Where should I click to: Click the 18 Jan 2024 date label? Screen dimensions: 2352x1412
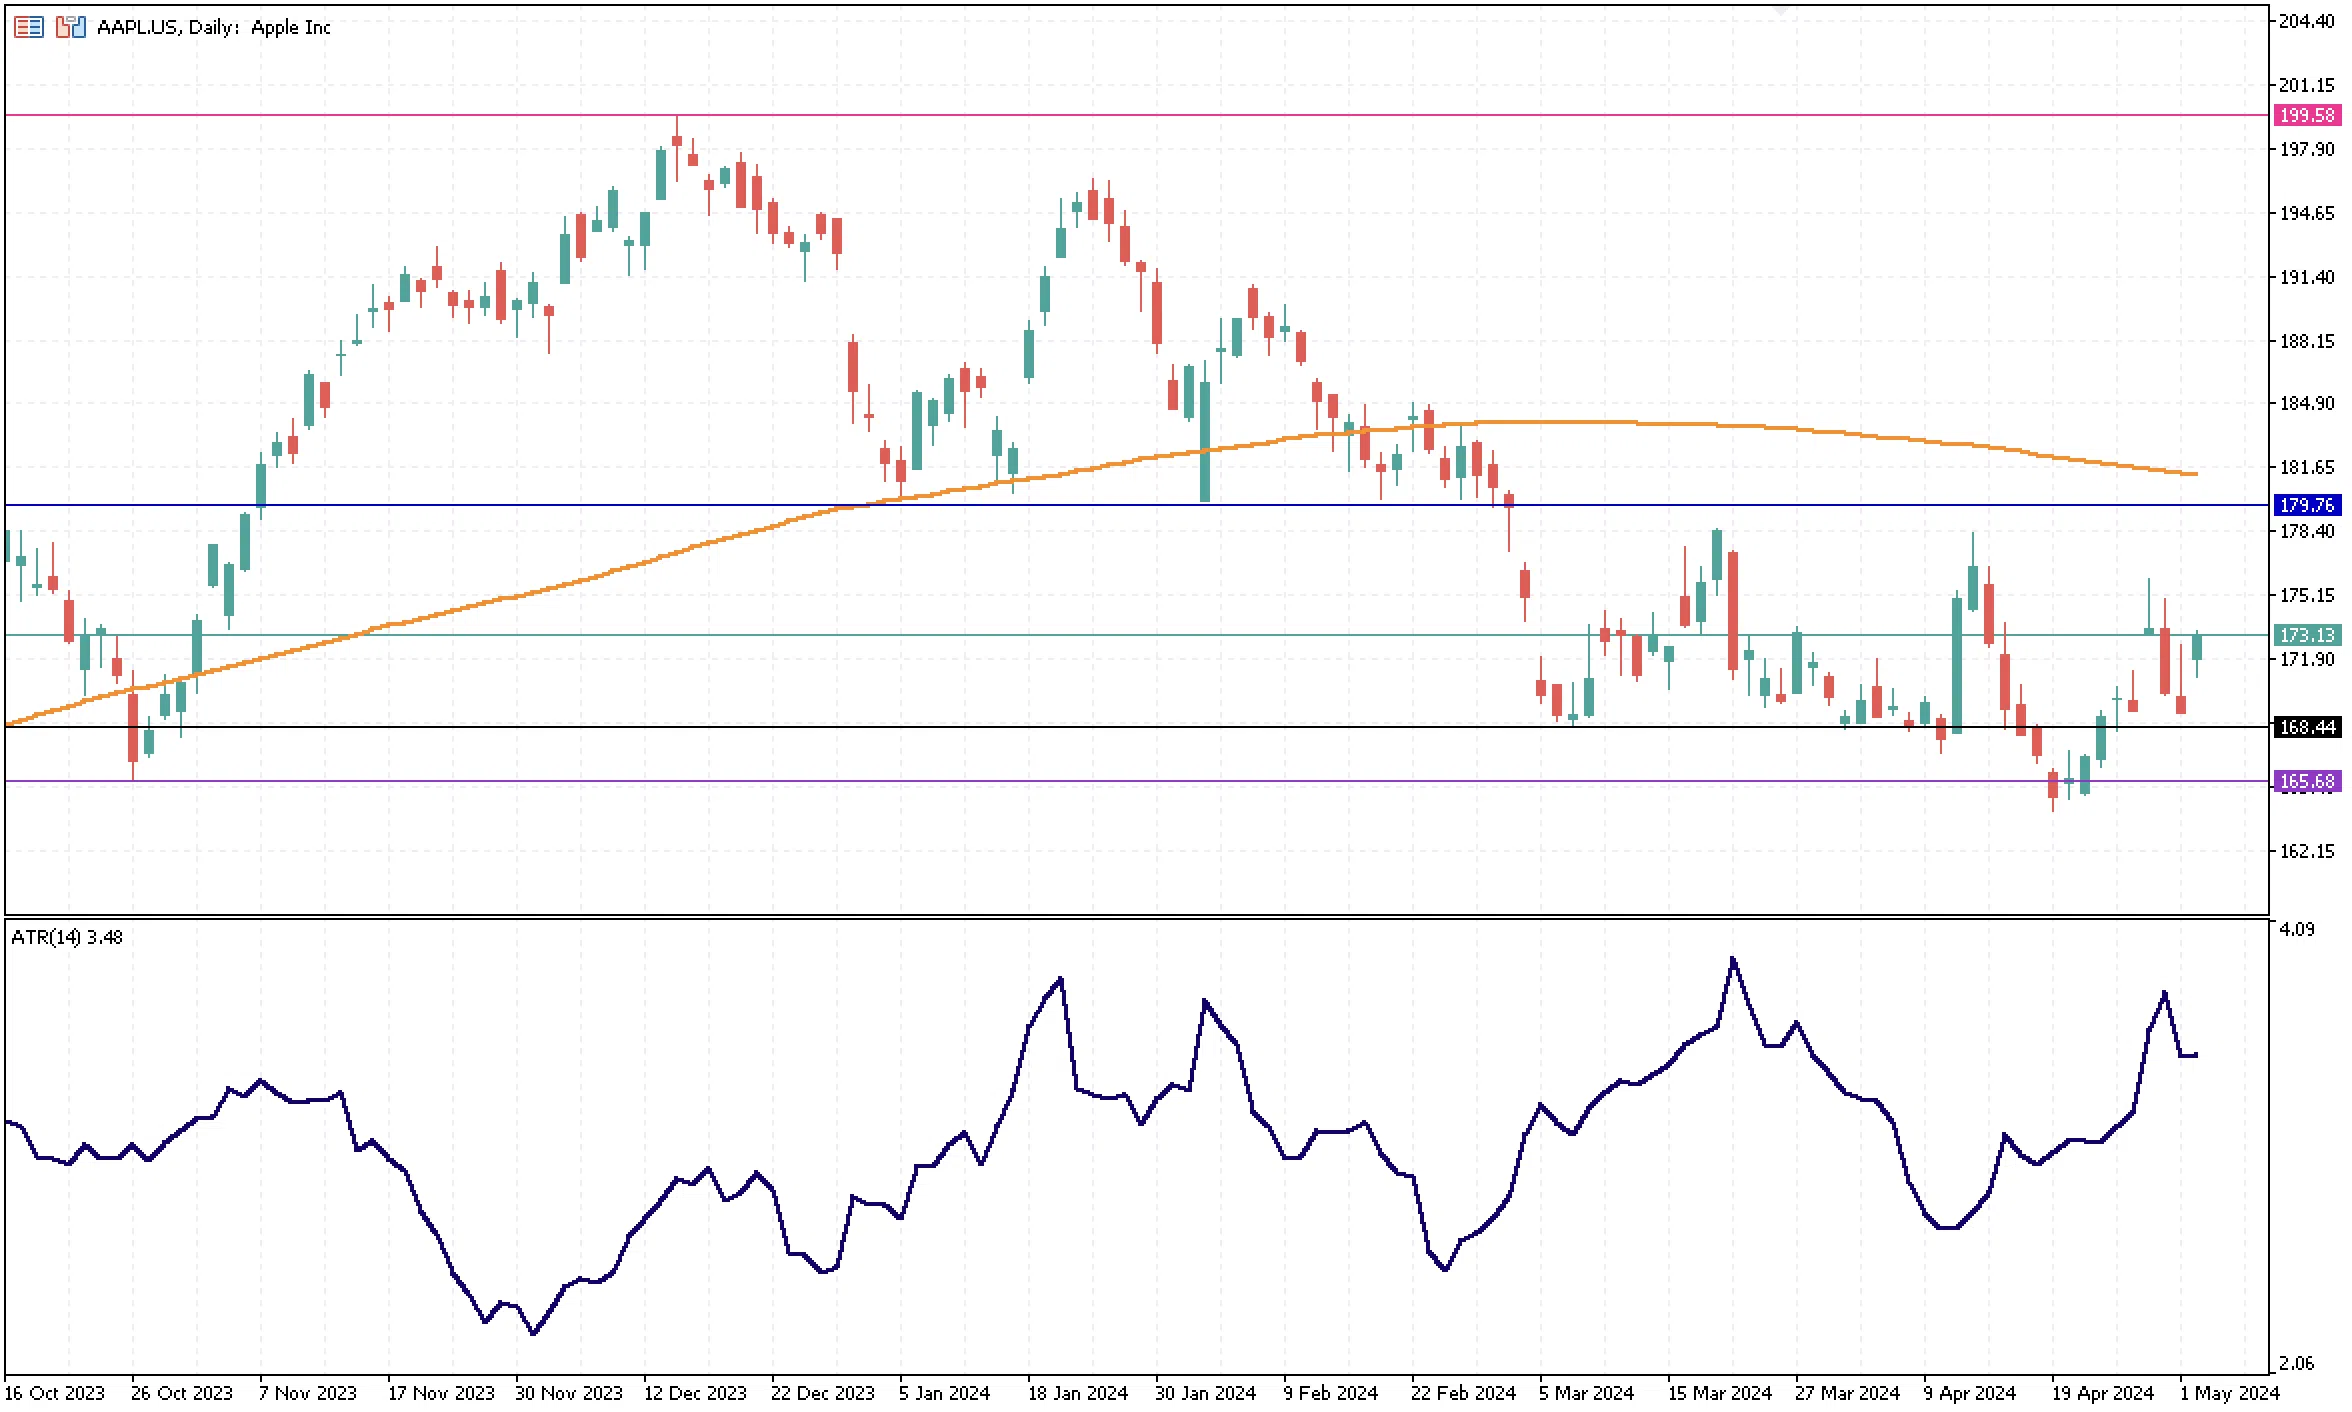pos(1077,1393)
